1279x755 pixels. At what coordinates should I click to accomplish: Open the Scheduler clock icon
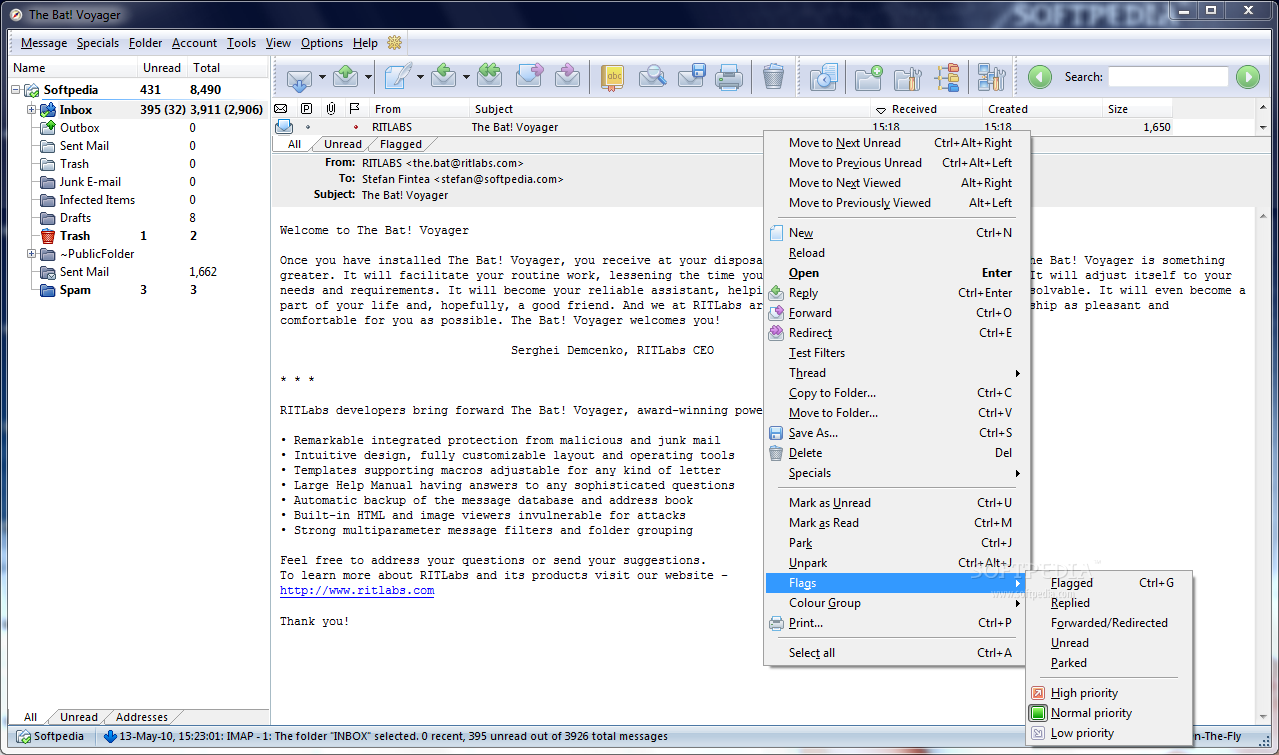[x=823, y=77]
